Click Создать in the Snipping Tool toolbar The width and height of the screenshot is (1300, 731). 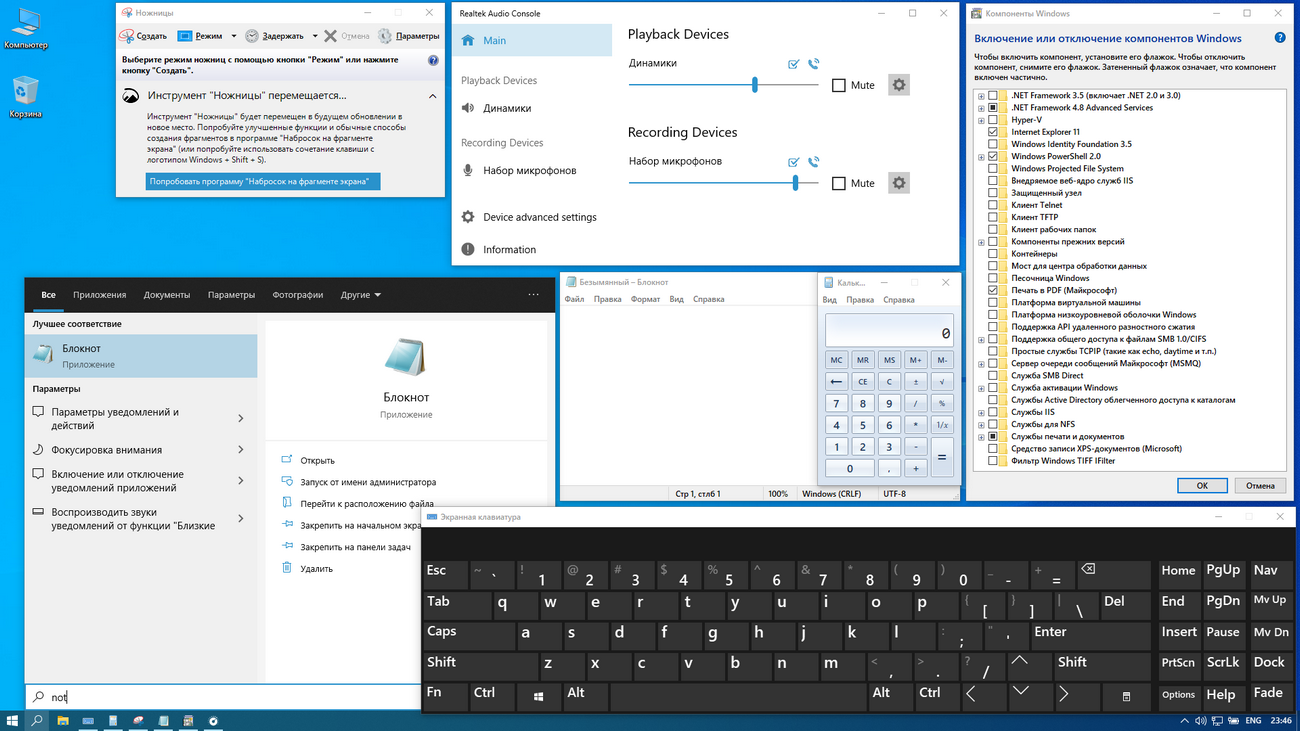point(143,36)
